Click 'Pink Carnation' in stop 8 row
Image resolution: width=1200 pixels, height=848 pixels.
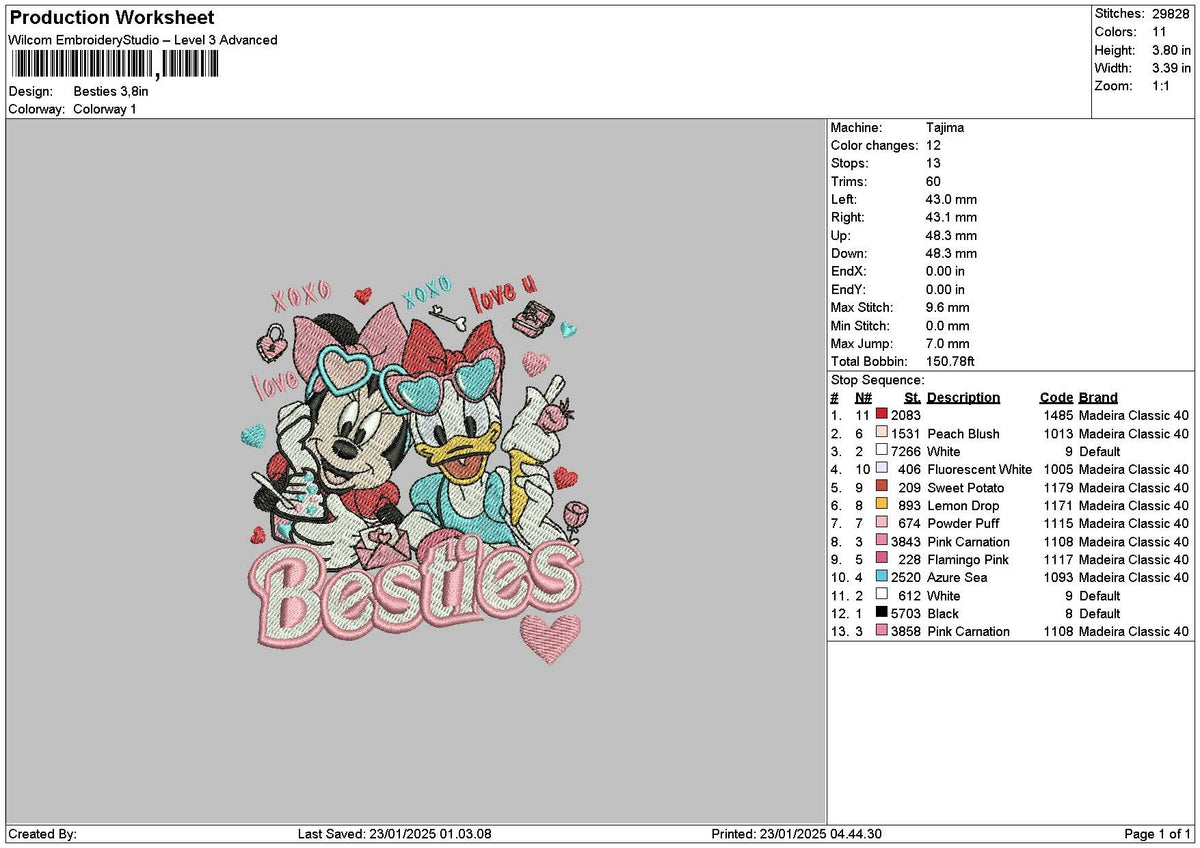click(968, 541)
